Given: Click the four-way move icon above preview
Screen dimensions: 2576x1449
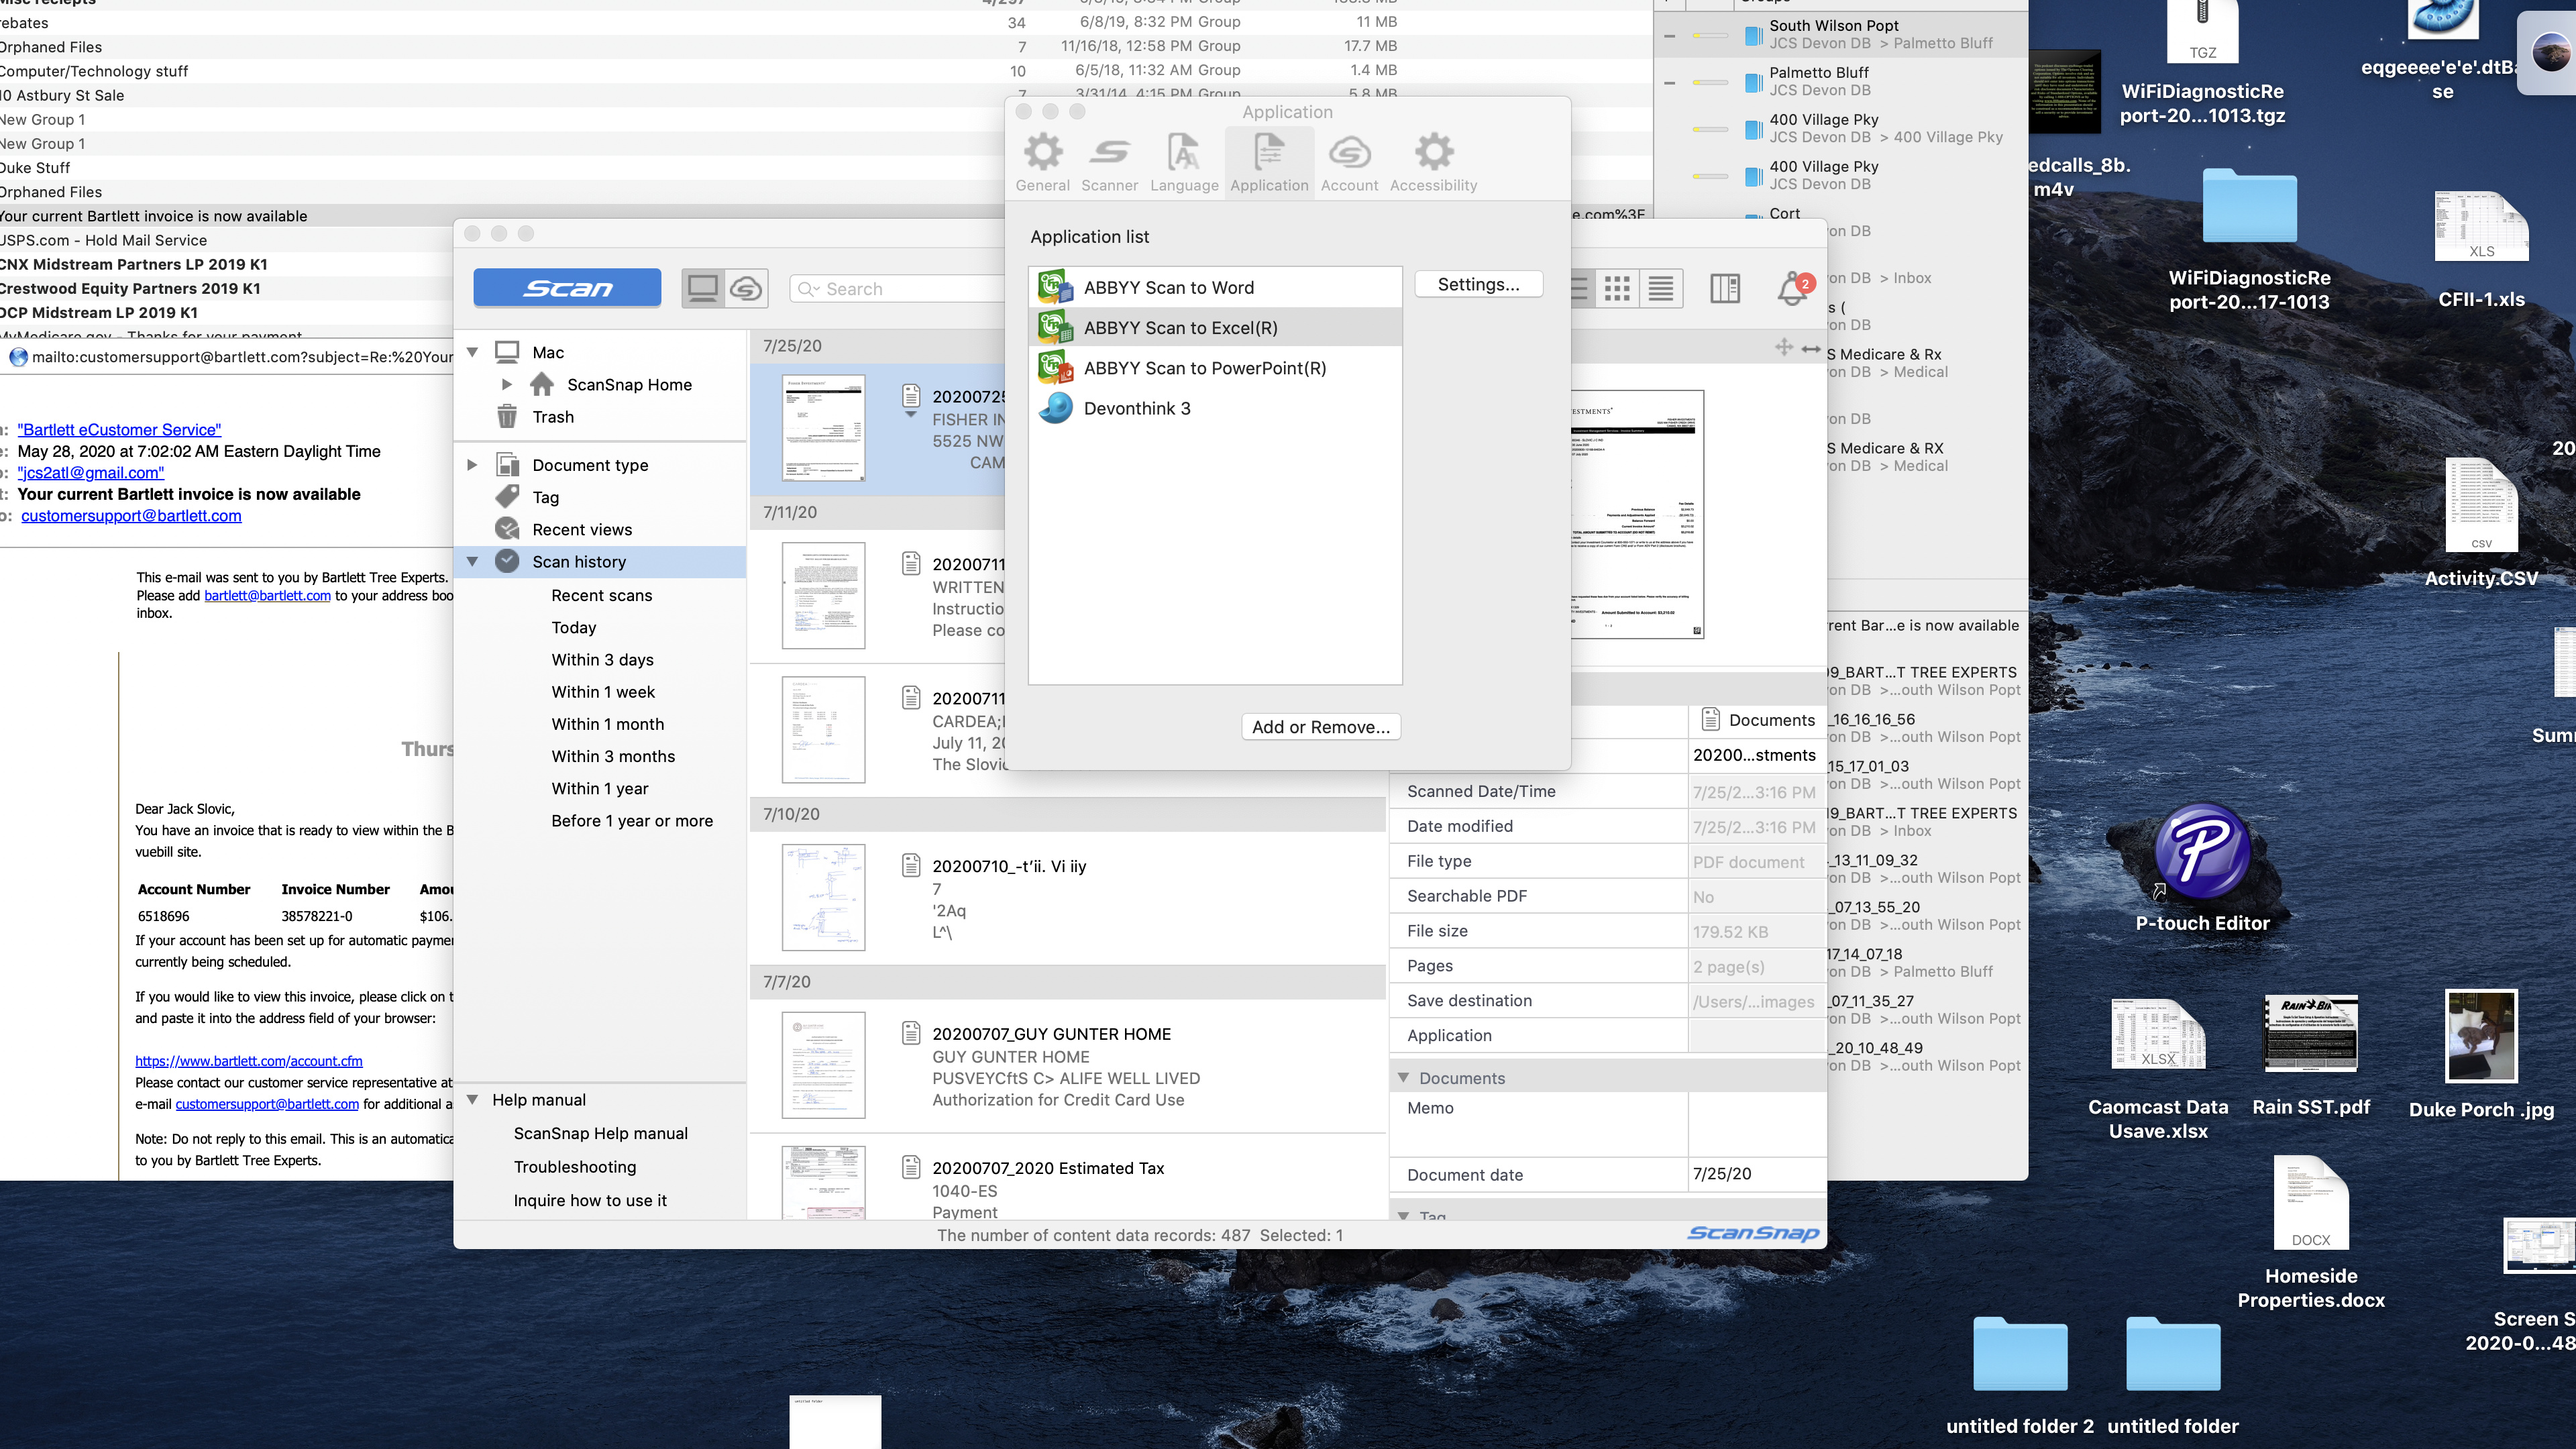Looking at the screenshot, I should tap(1783, 347).
